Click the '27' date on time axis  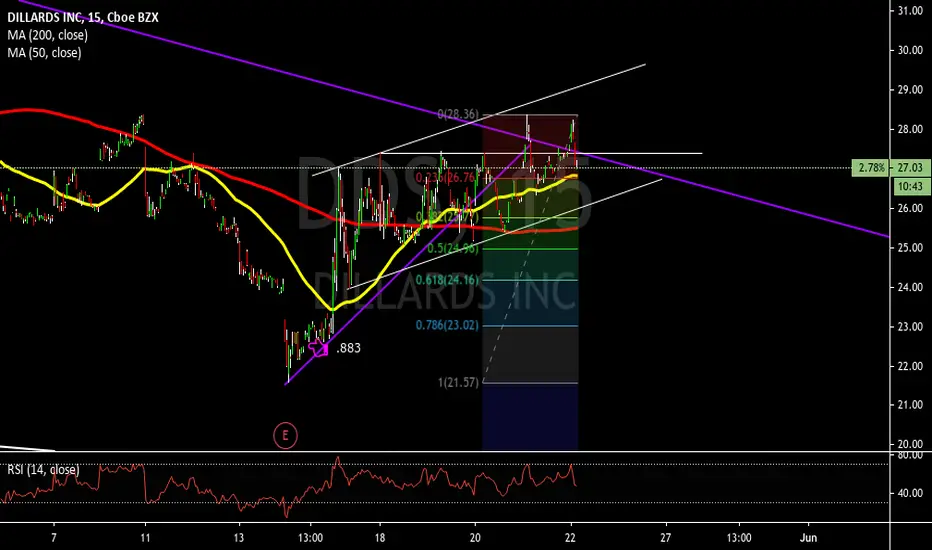[666, 538]
